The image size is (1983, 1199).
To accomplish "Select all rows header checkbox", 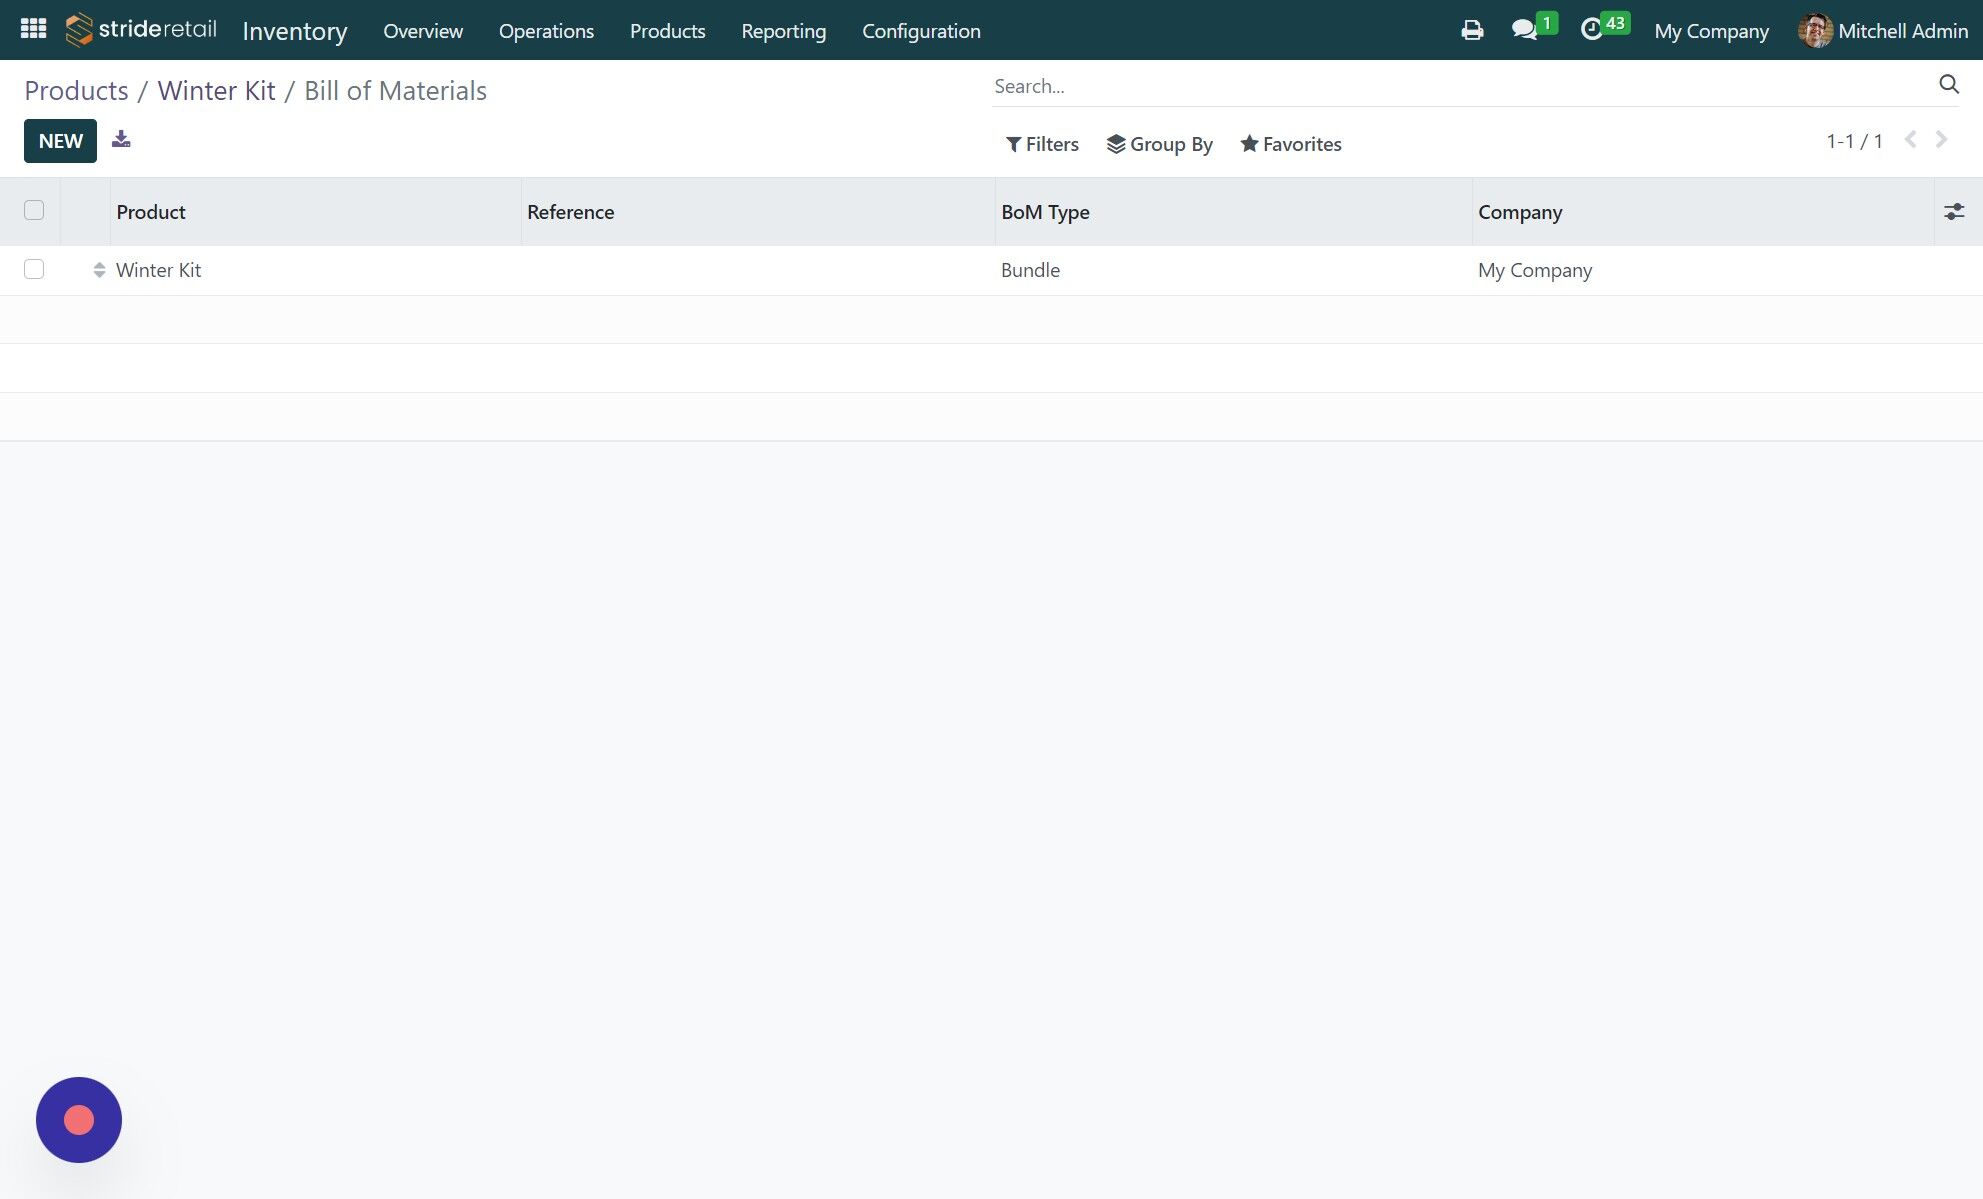I will click(x=34, y=210).
